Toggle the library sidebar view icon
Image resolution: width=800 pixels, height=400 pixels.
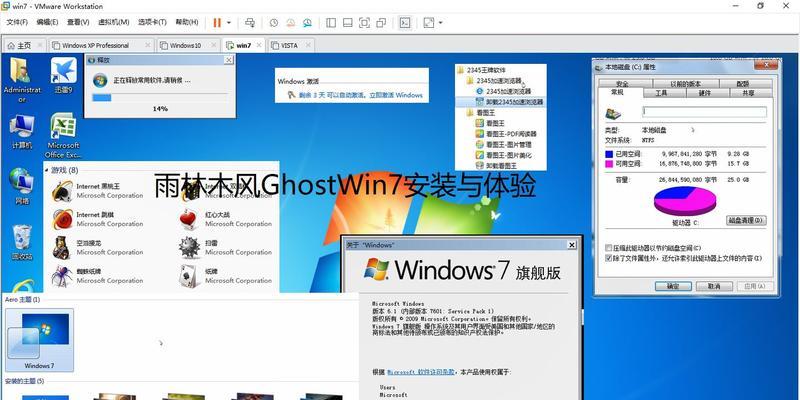click(x=331, y=22)
